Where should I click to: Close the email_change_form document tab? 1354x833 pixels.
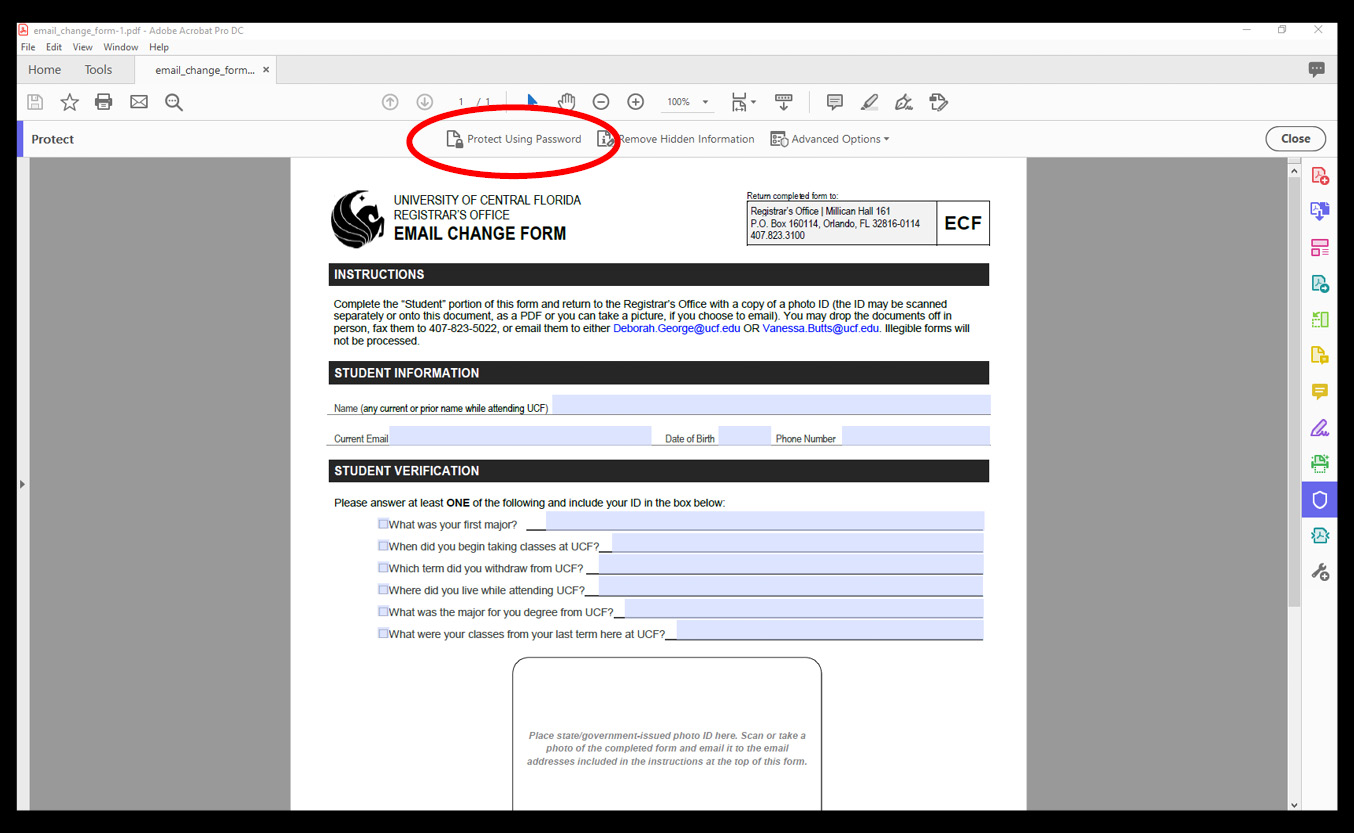click(x=266, y=70)
